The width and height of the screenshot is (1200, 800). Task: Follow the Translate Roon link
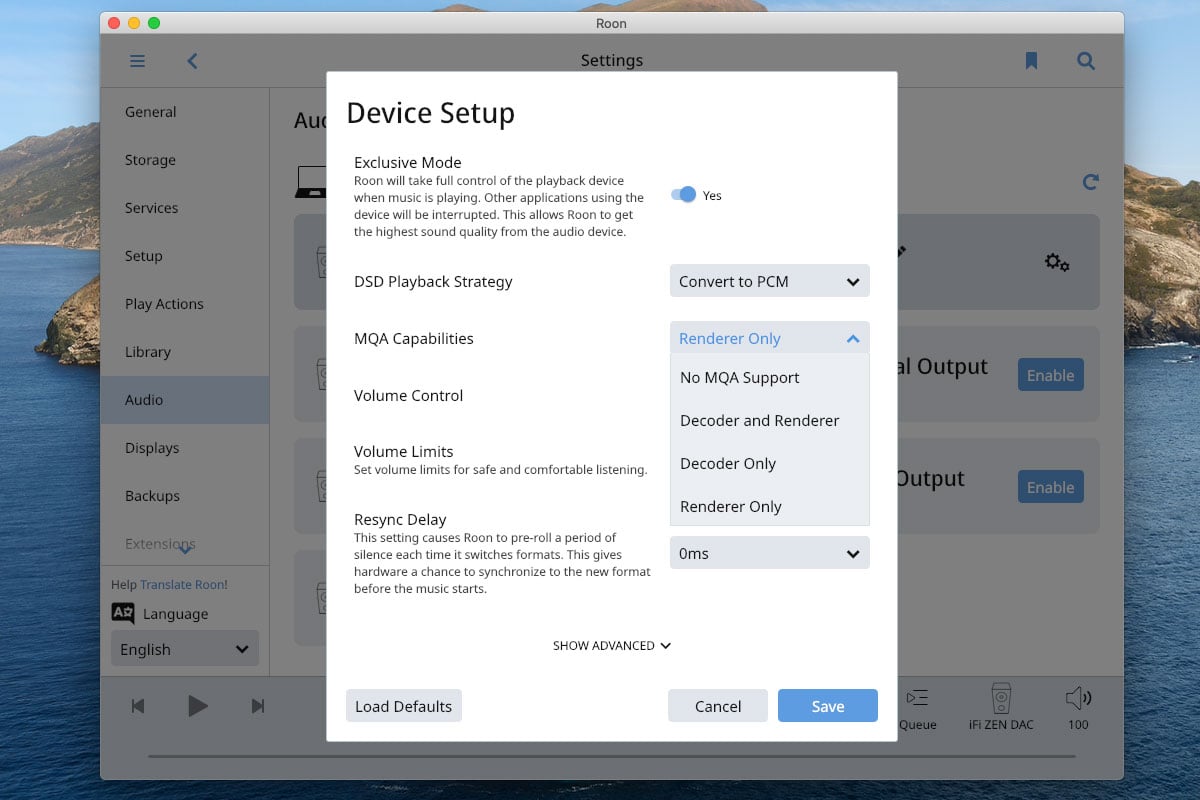tap(183, 584)
